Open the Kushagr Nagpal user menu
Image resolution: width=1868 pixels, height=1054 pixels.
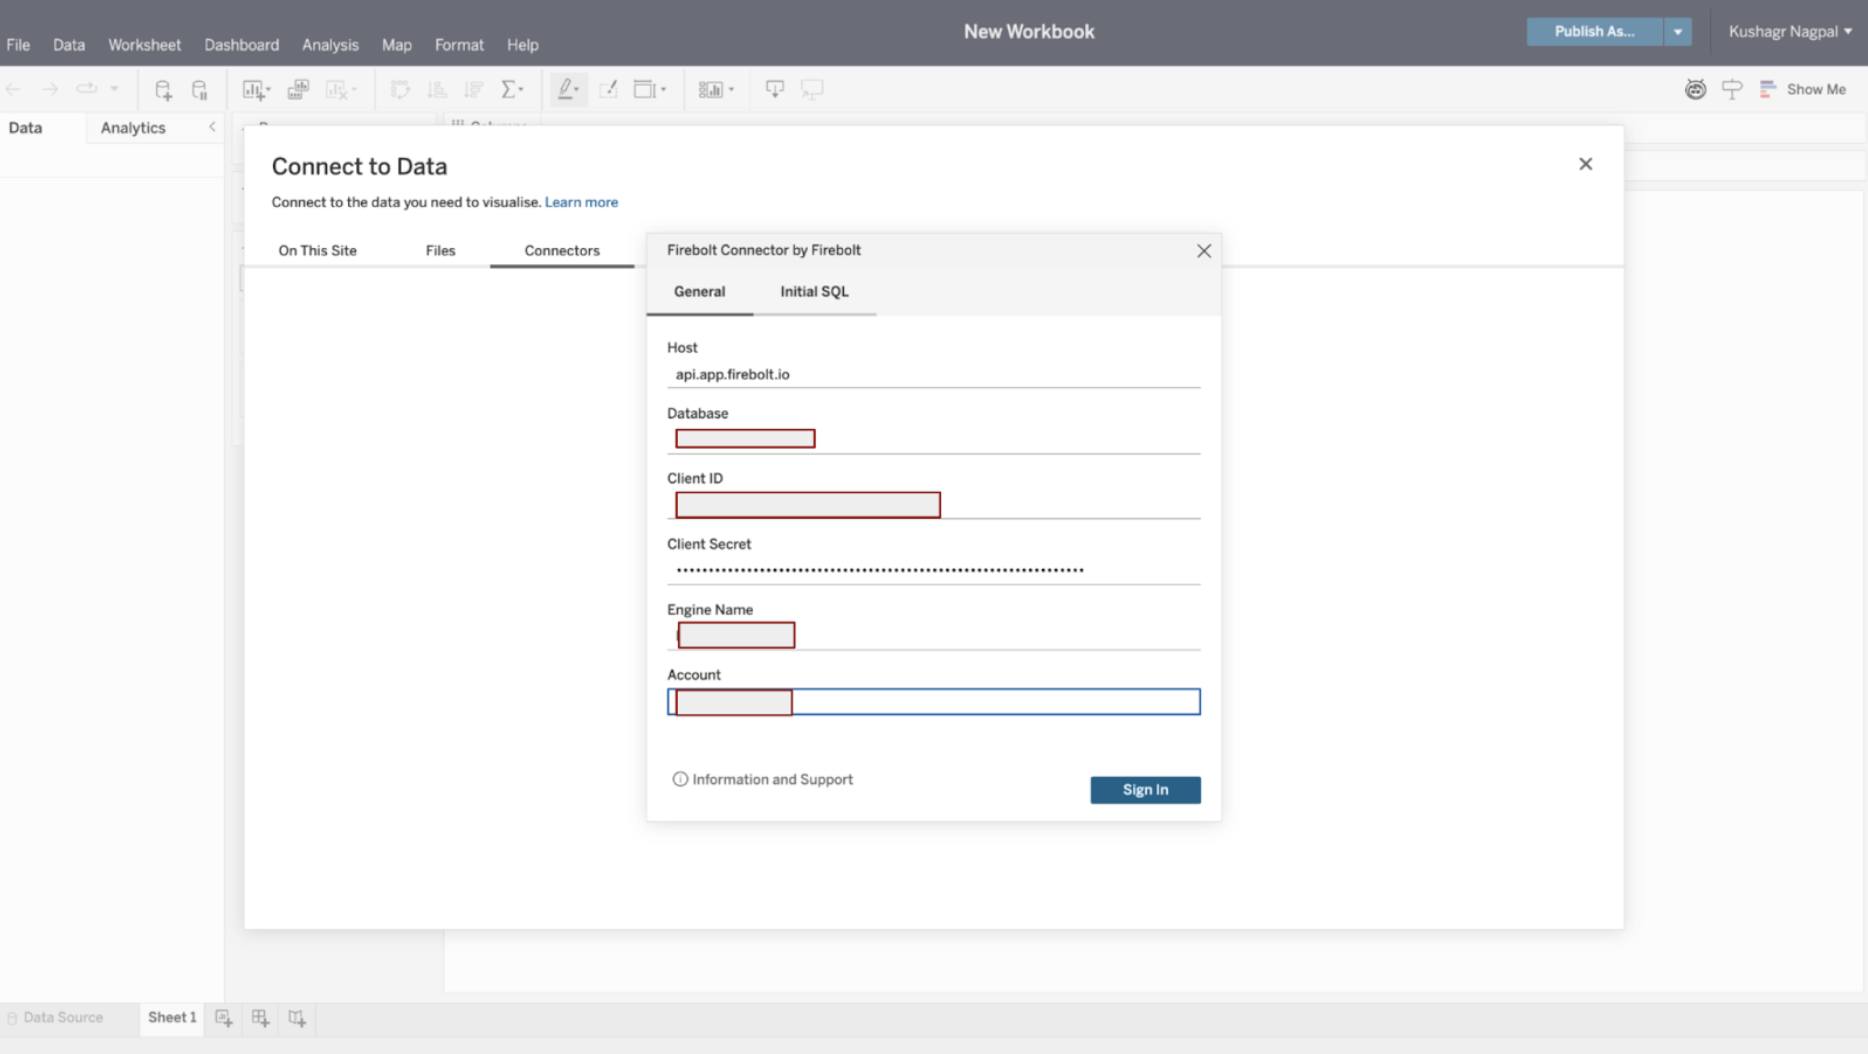click(1790, 31)
